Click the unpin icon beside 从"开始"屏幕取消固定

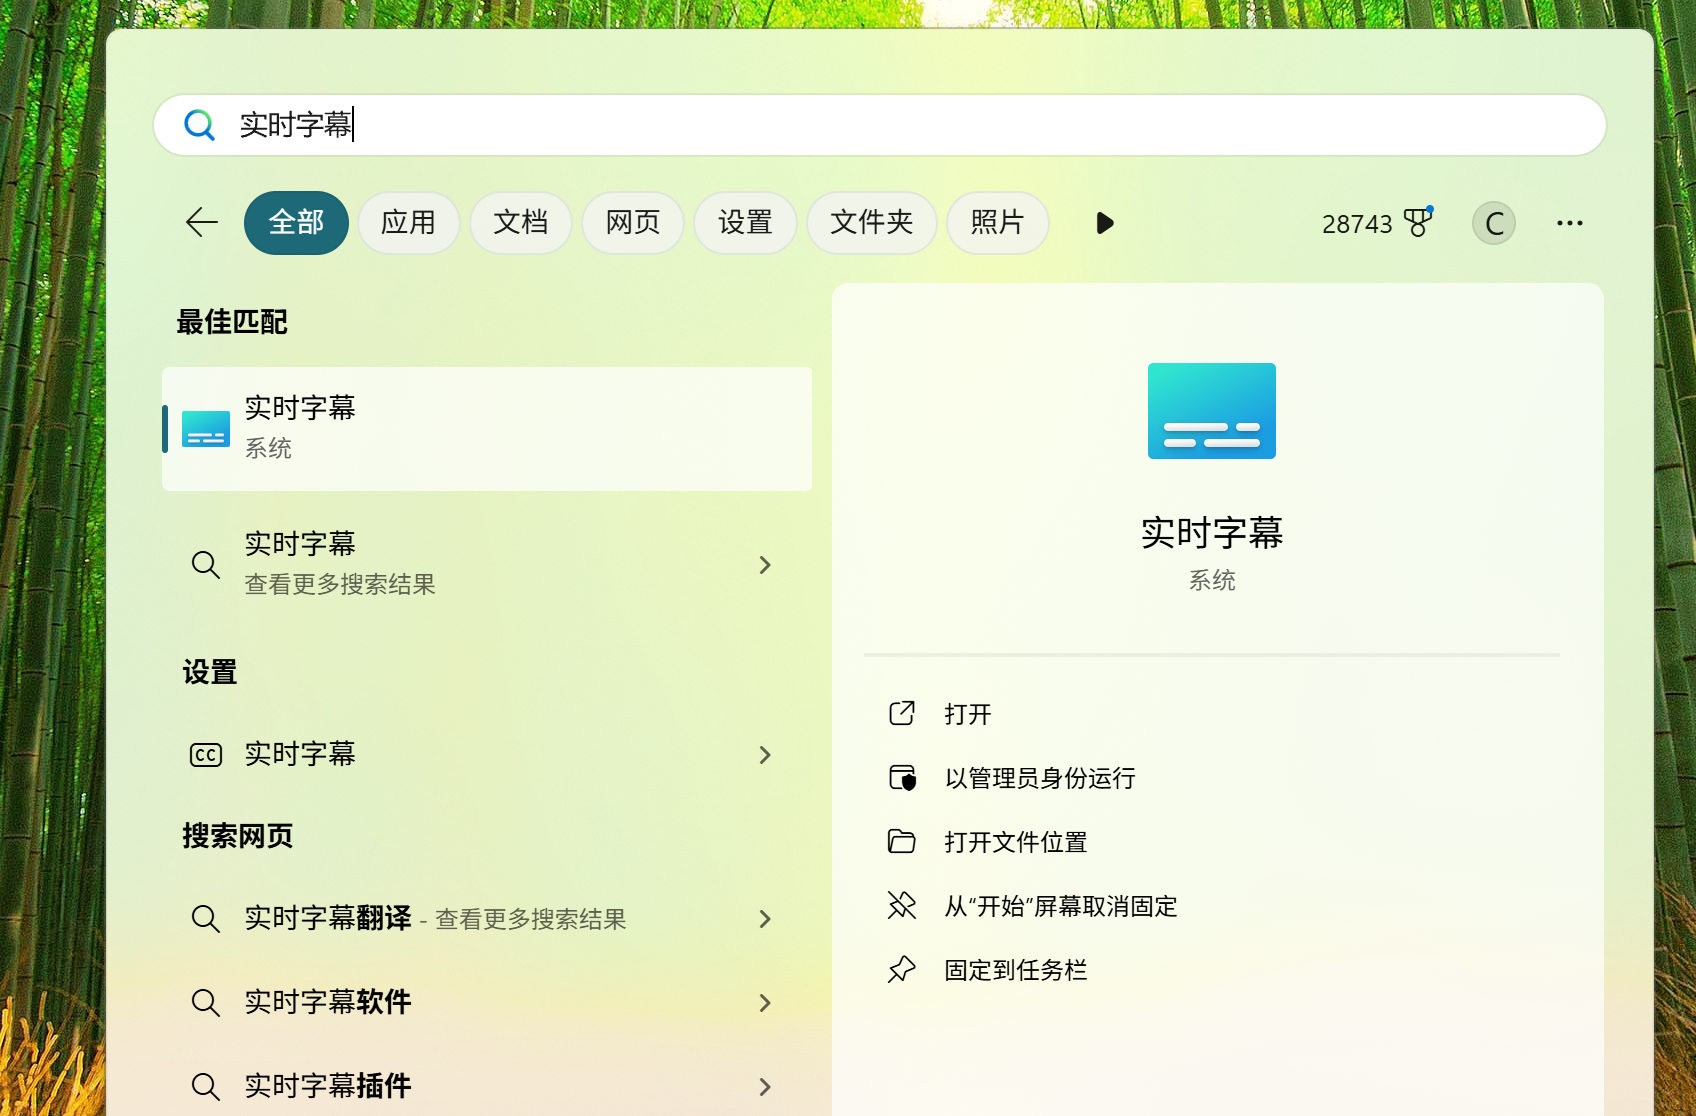tap(902, 906)
